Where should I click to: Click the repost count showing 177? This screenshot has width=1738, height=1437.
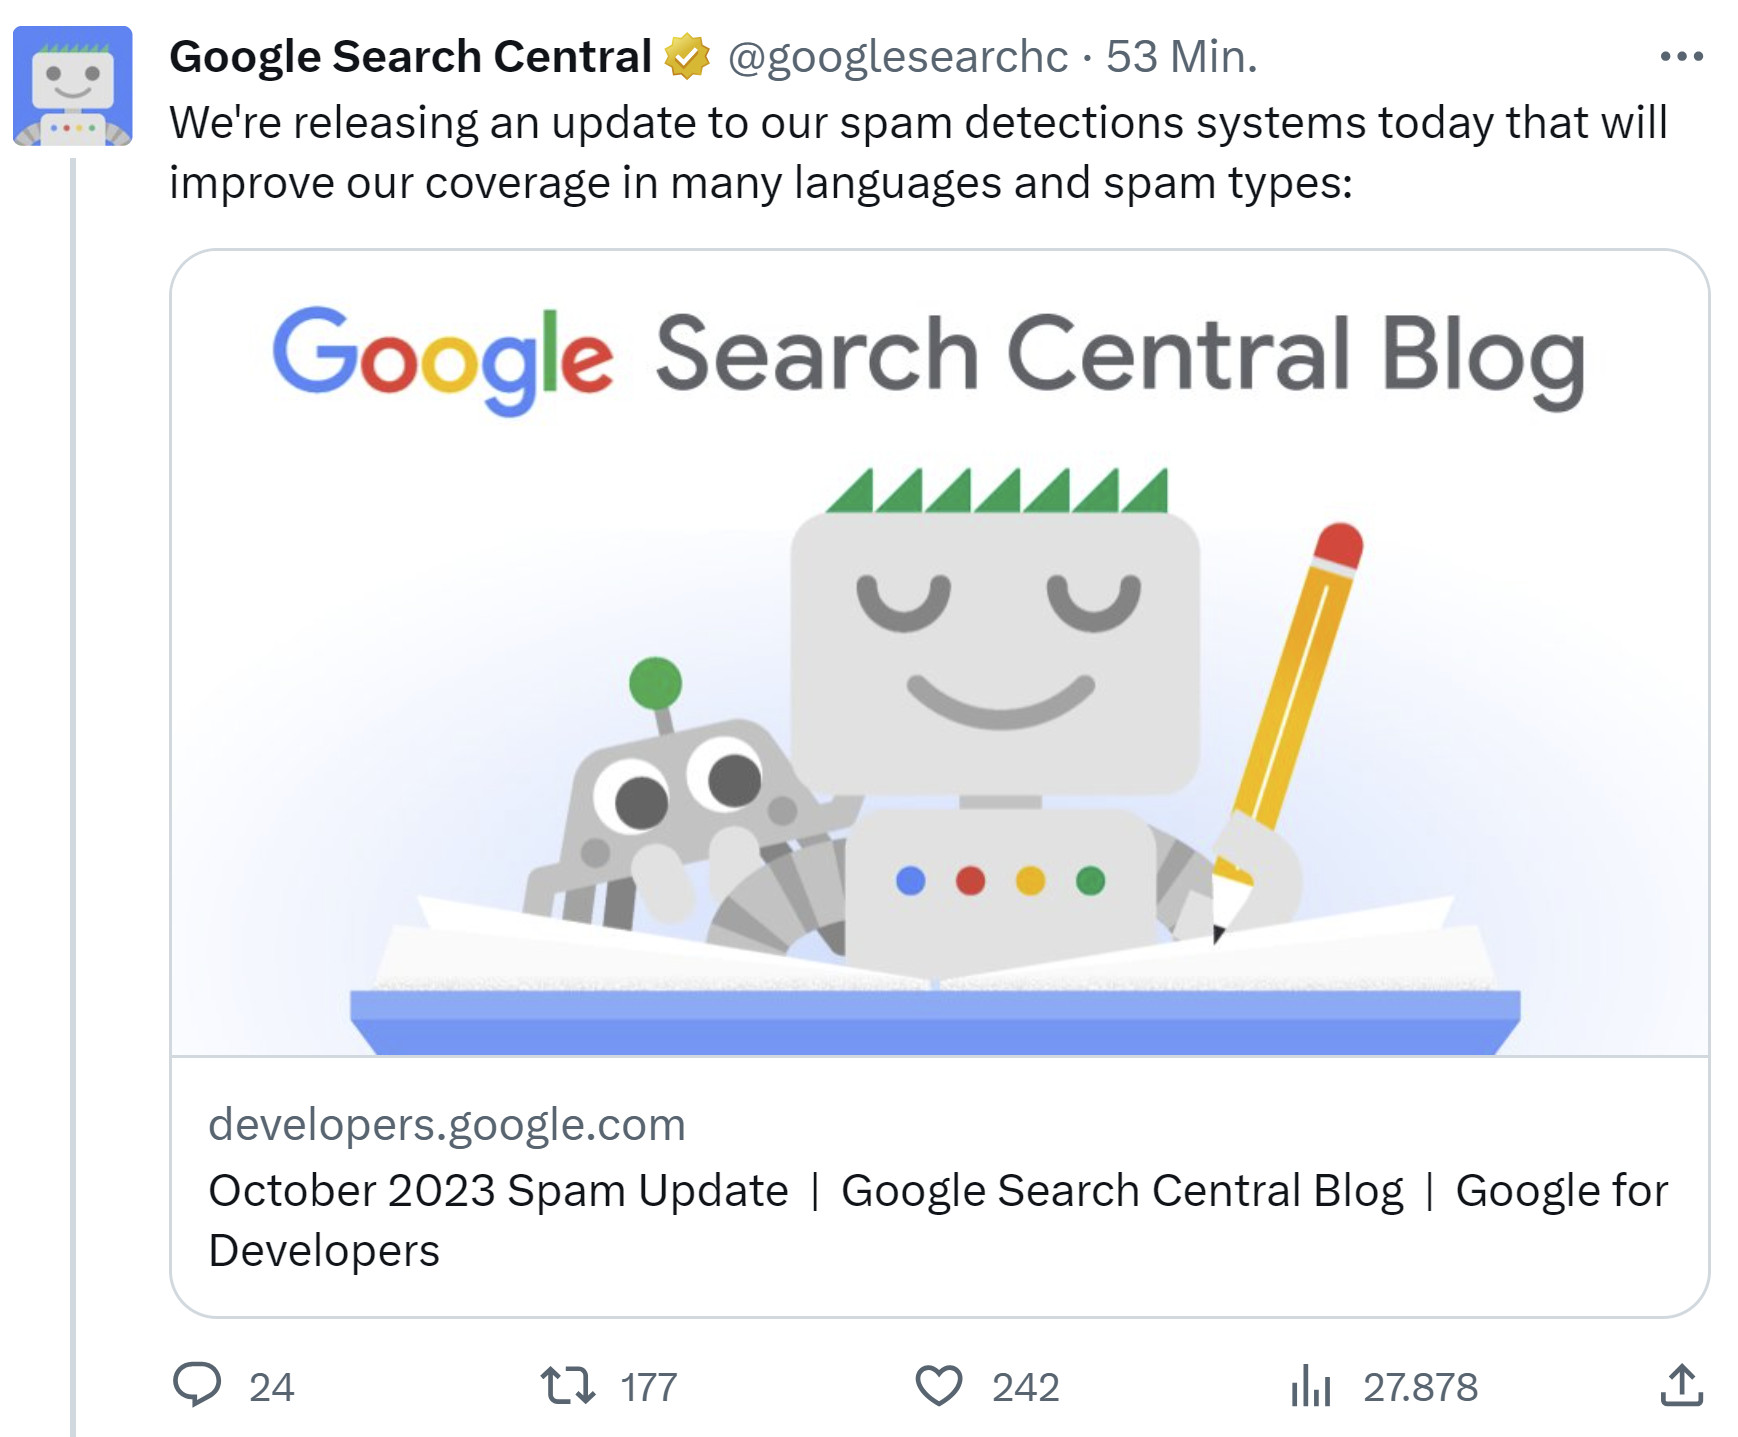(649, 1387)
